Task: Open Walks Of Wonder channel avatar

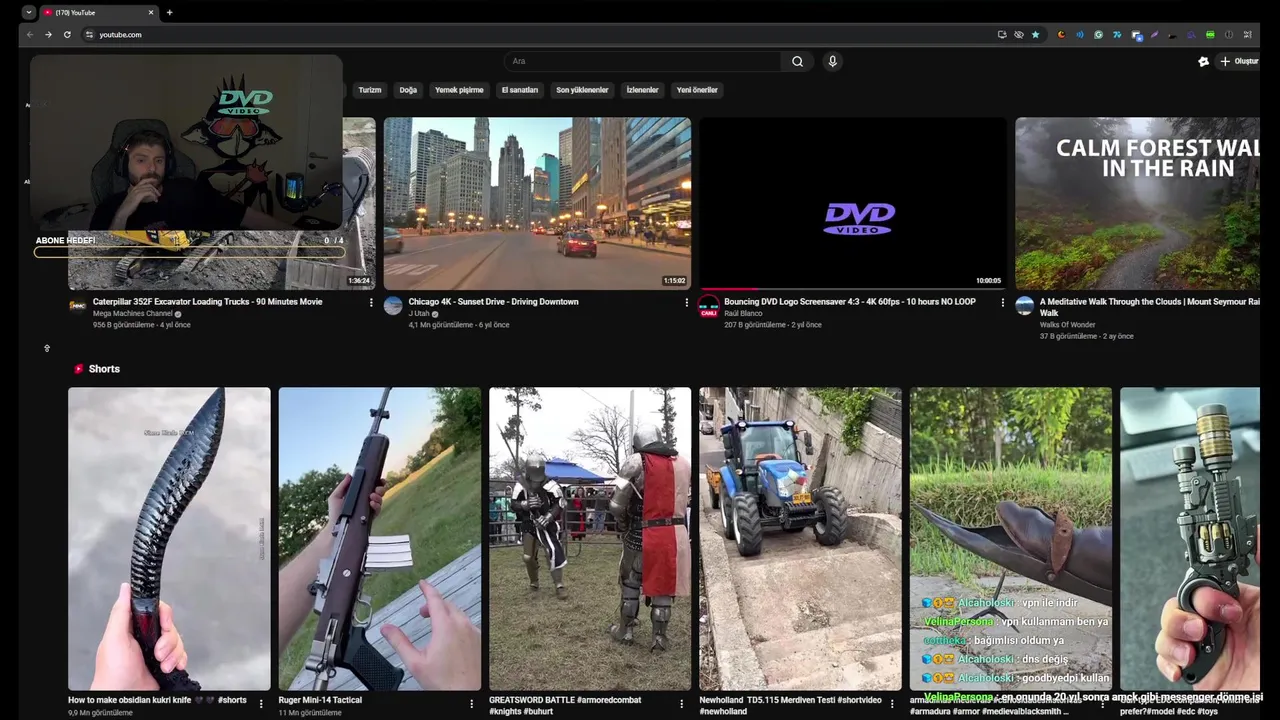Action: [1025, 305]
